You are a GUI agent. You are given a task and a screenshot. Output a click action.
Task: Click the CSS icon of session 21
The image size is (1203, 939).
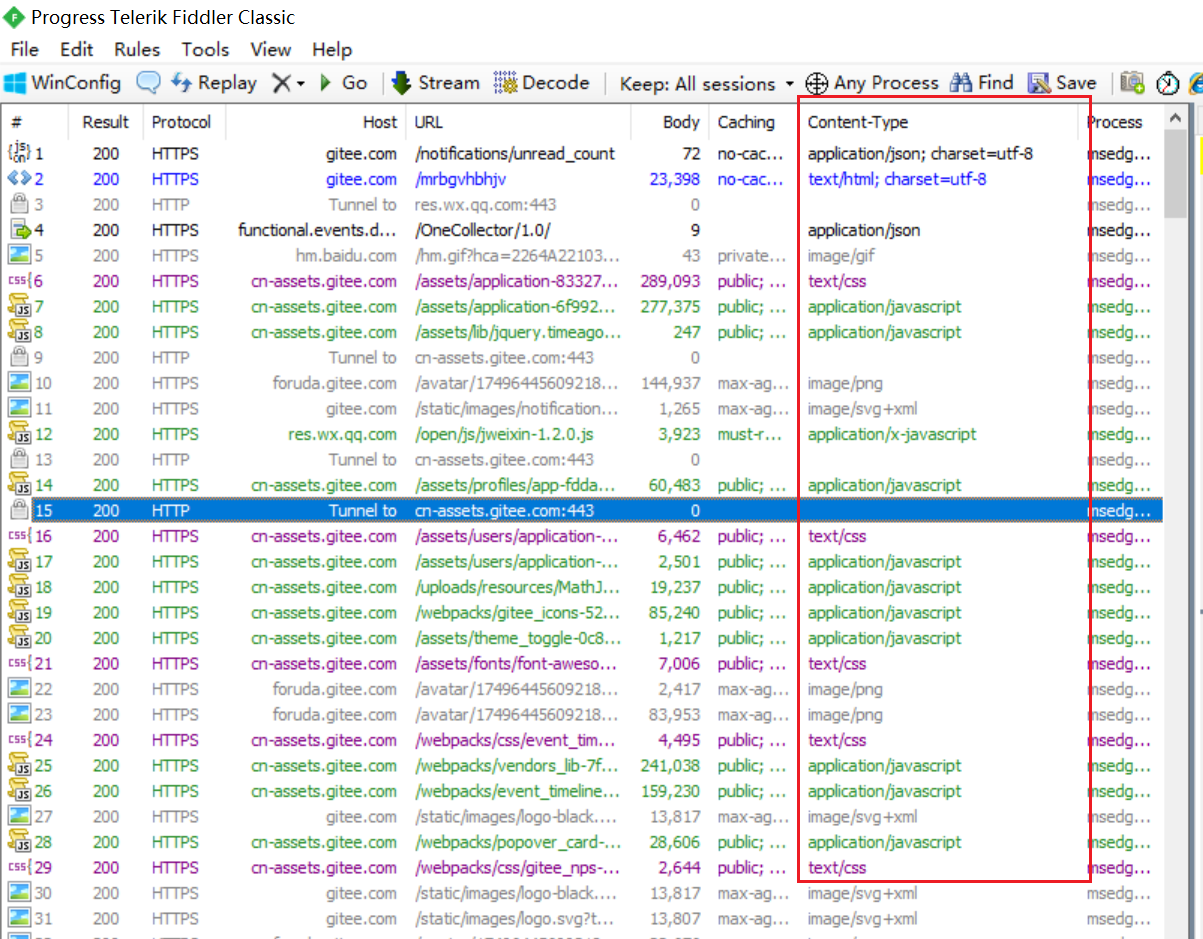(x=19, y=663)
